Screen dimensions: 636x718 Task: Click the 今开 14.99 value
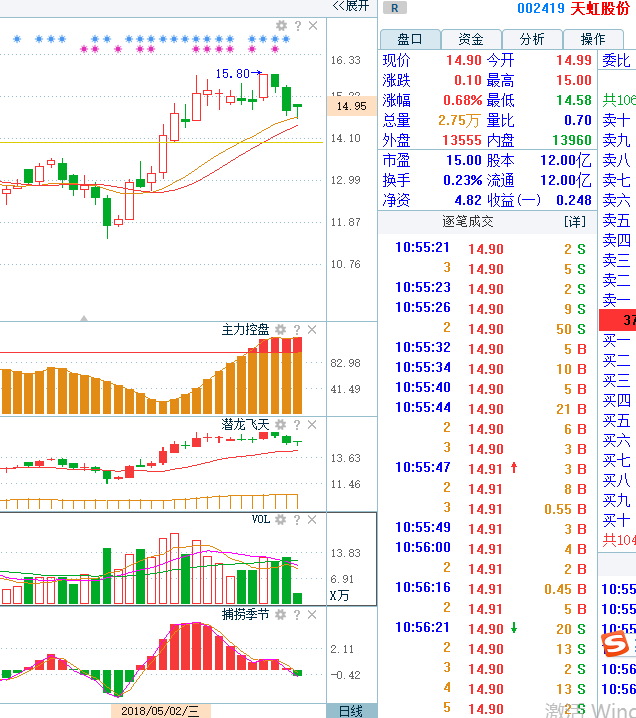574,60
